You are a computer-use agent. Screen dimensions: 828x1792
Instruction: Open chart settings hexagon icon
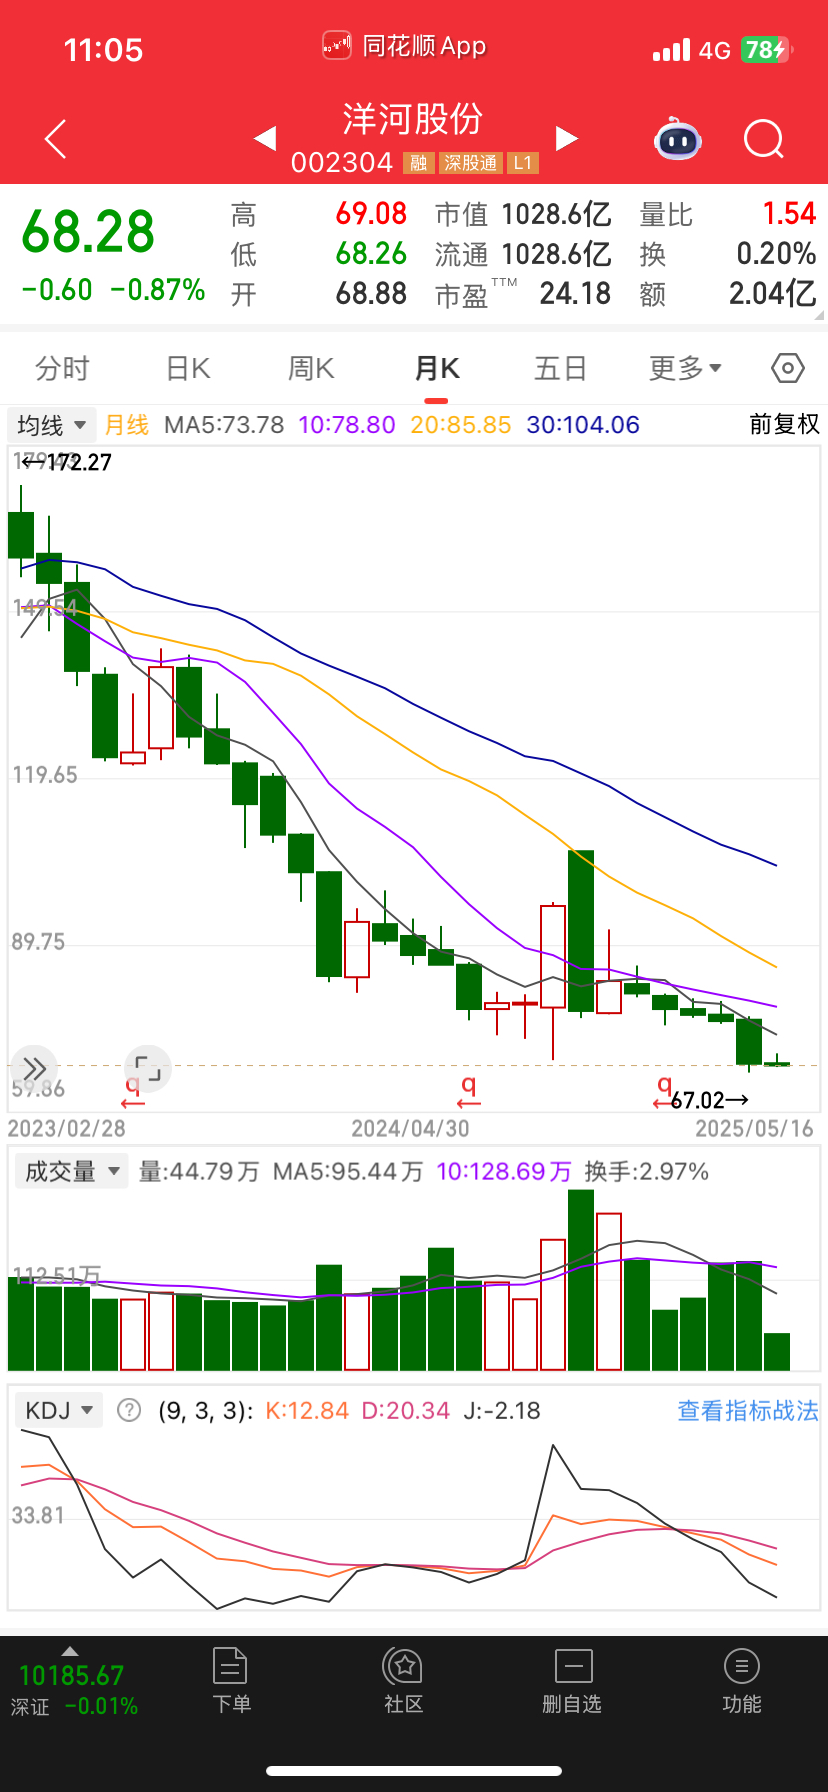[788, 368]
